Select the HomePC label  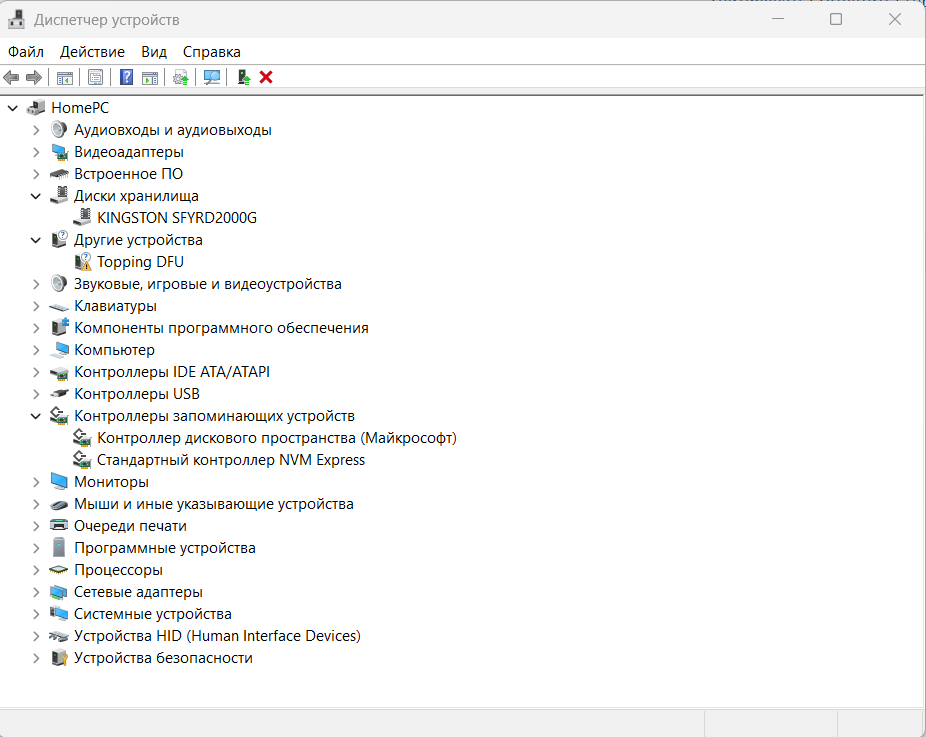click(80, 107)
